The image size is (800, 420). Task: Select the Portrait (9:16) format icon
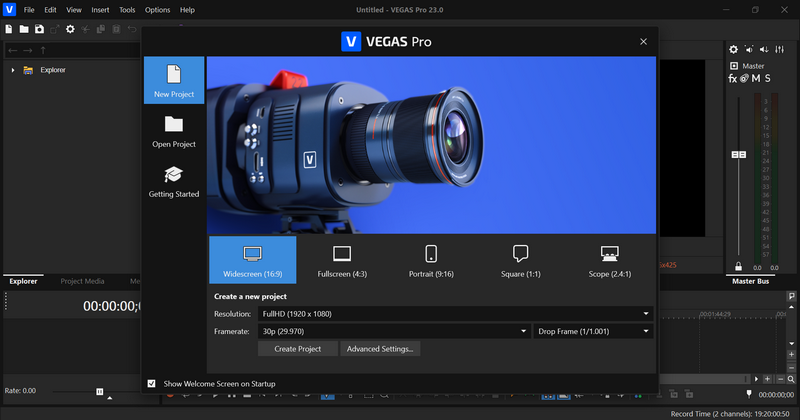431,260
